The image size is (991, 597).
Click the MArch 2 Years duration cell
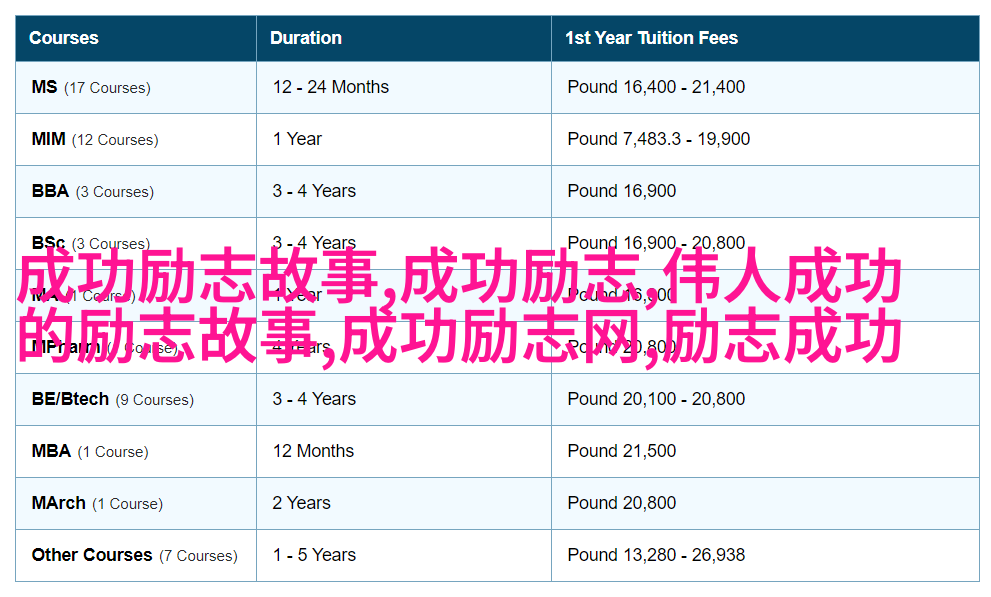301,503
